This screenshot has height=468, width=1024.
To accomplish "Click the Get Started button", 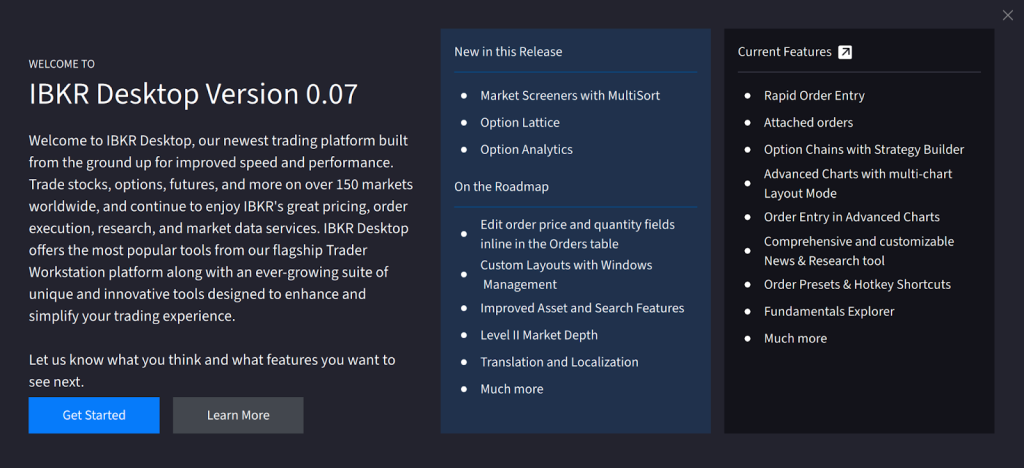I will [94, 415].
